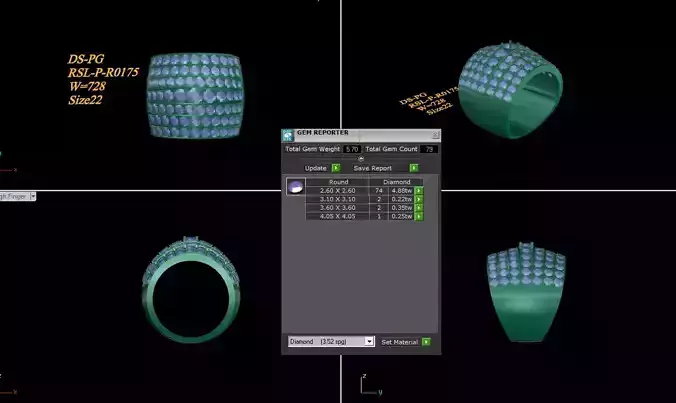
Task: Click green arrow on the 3.60 X 3.60 row
Action: pos(419,208)
